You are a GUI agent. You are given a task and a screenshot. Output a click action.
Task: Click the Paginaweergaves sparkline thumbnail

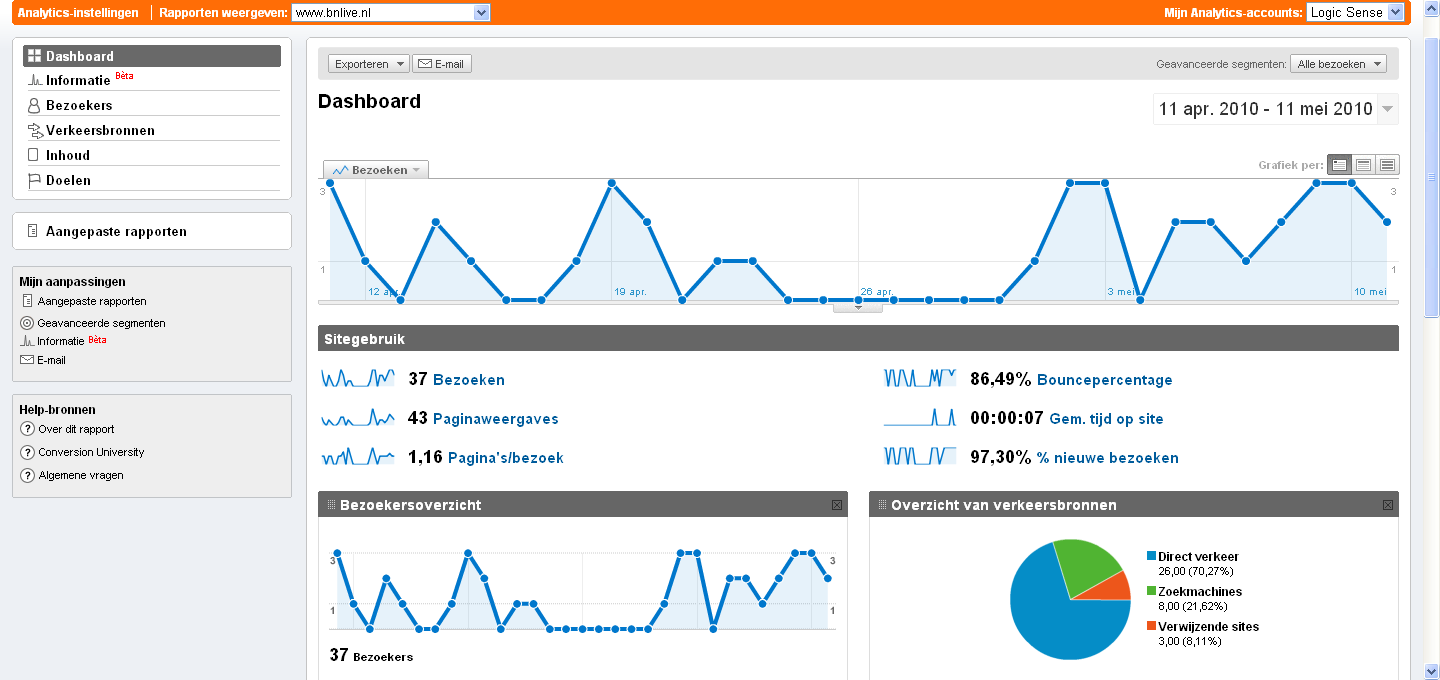[358, 417]
